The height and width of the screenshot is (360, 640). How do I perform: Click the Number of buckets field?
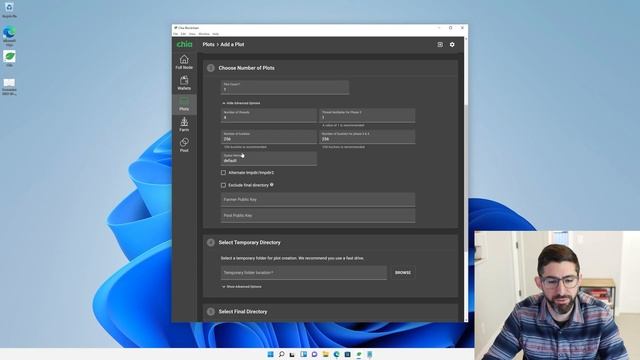click(x=269, y=137)
